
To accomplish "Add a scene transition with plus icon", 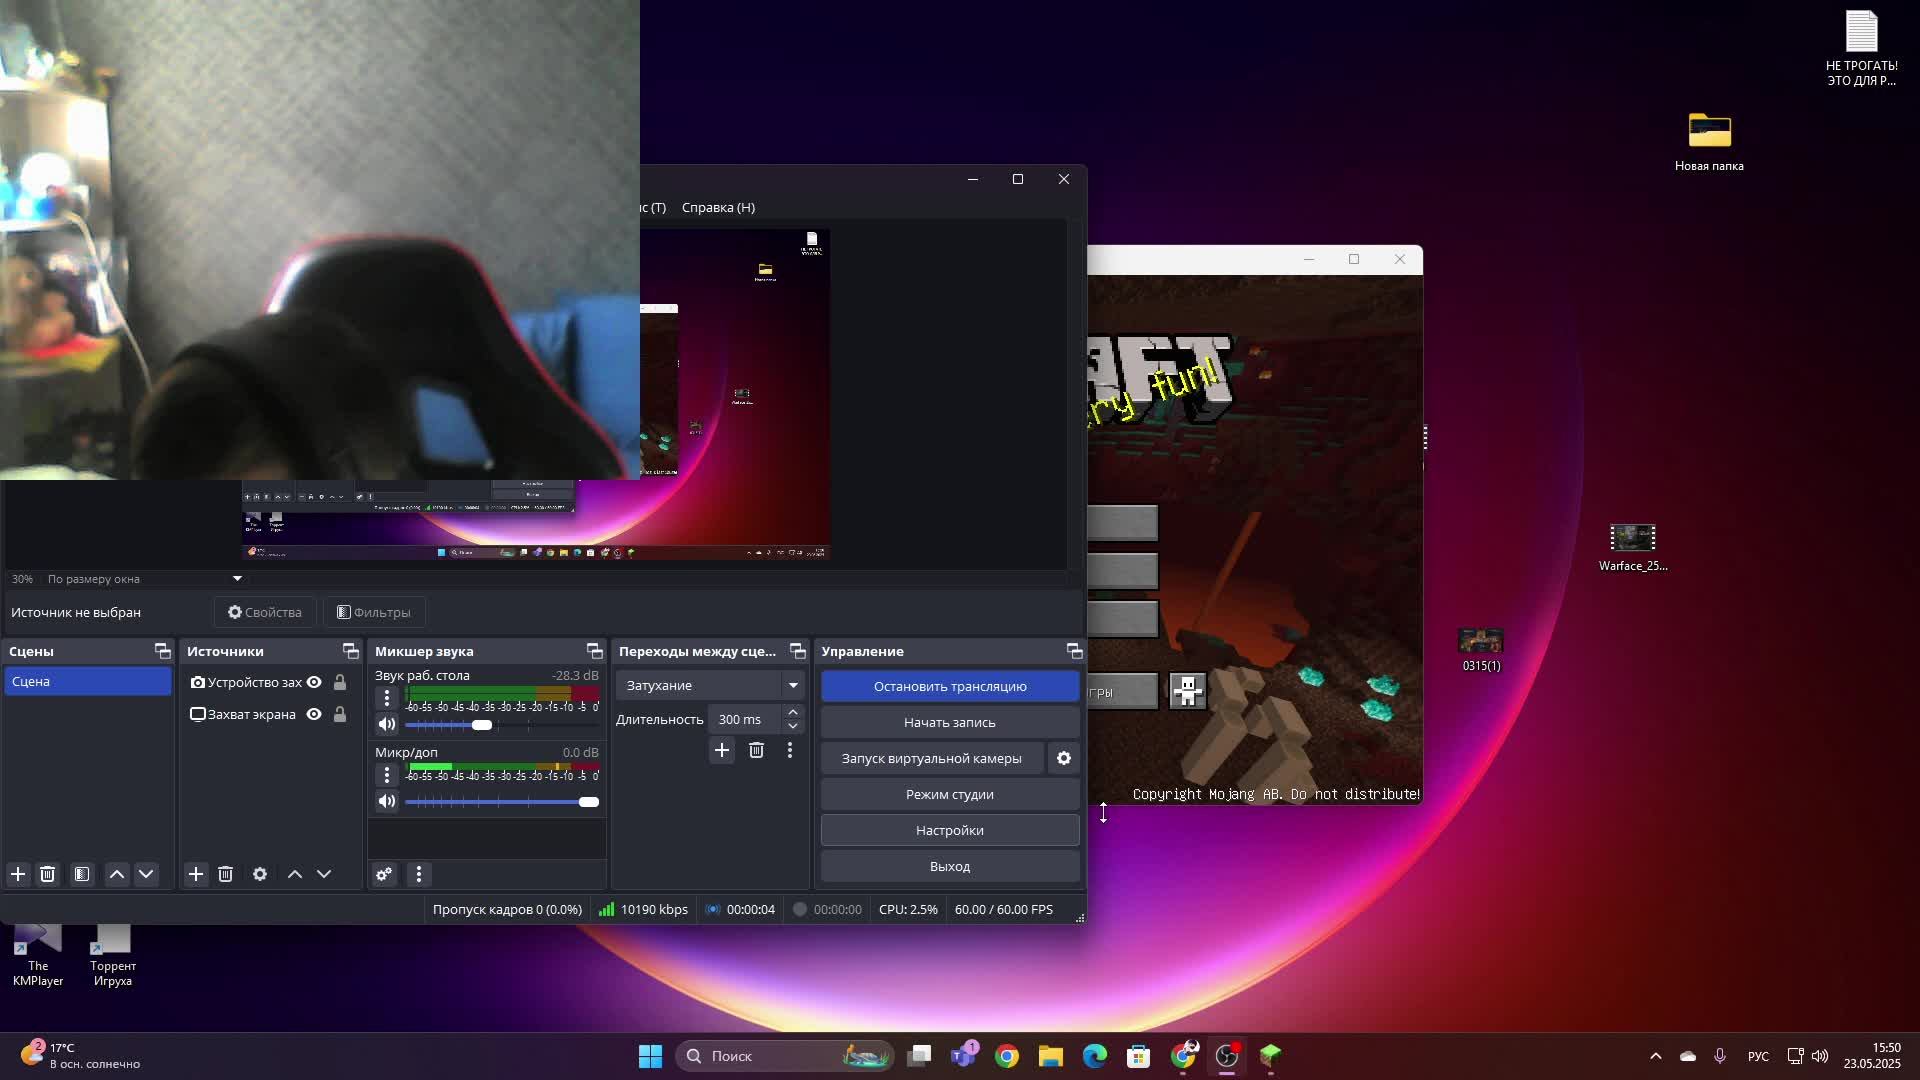I will point(722,750).
